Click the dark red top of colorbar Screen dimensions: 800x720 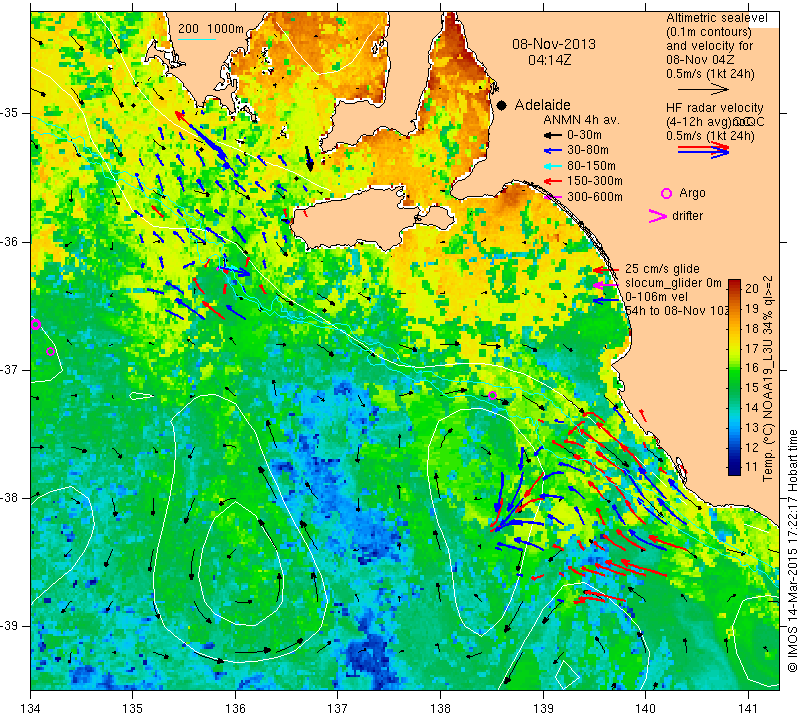(734, 284)
